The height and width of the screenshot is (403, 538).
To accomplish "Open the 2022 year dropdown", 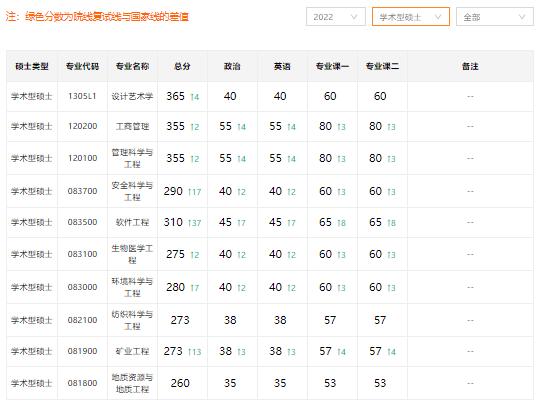I will (336, 17).
